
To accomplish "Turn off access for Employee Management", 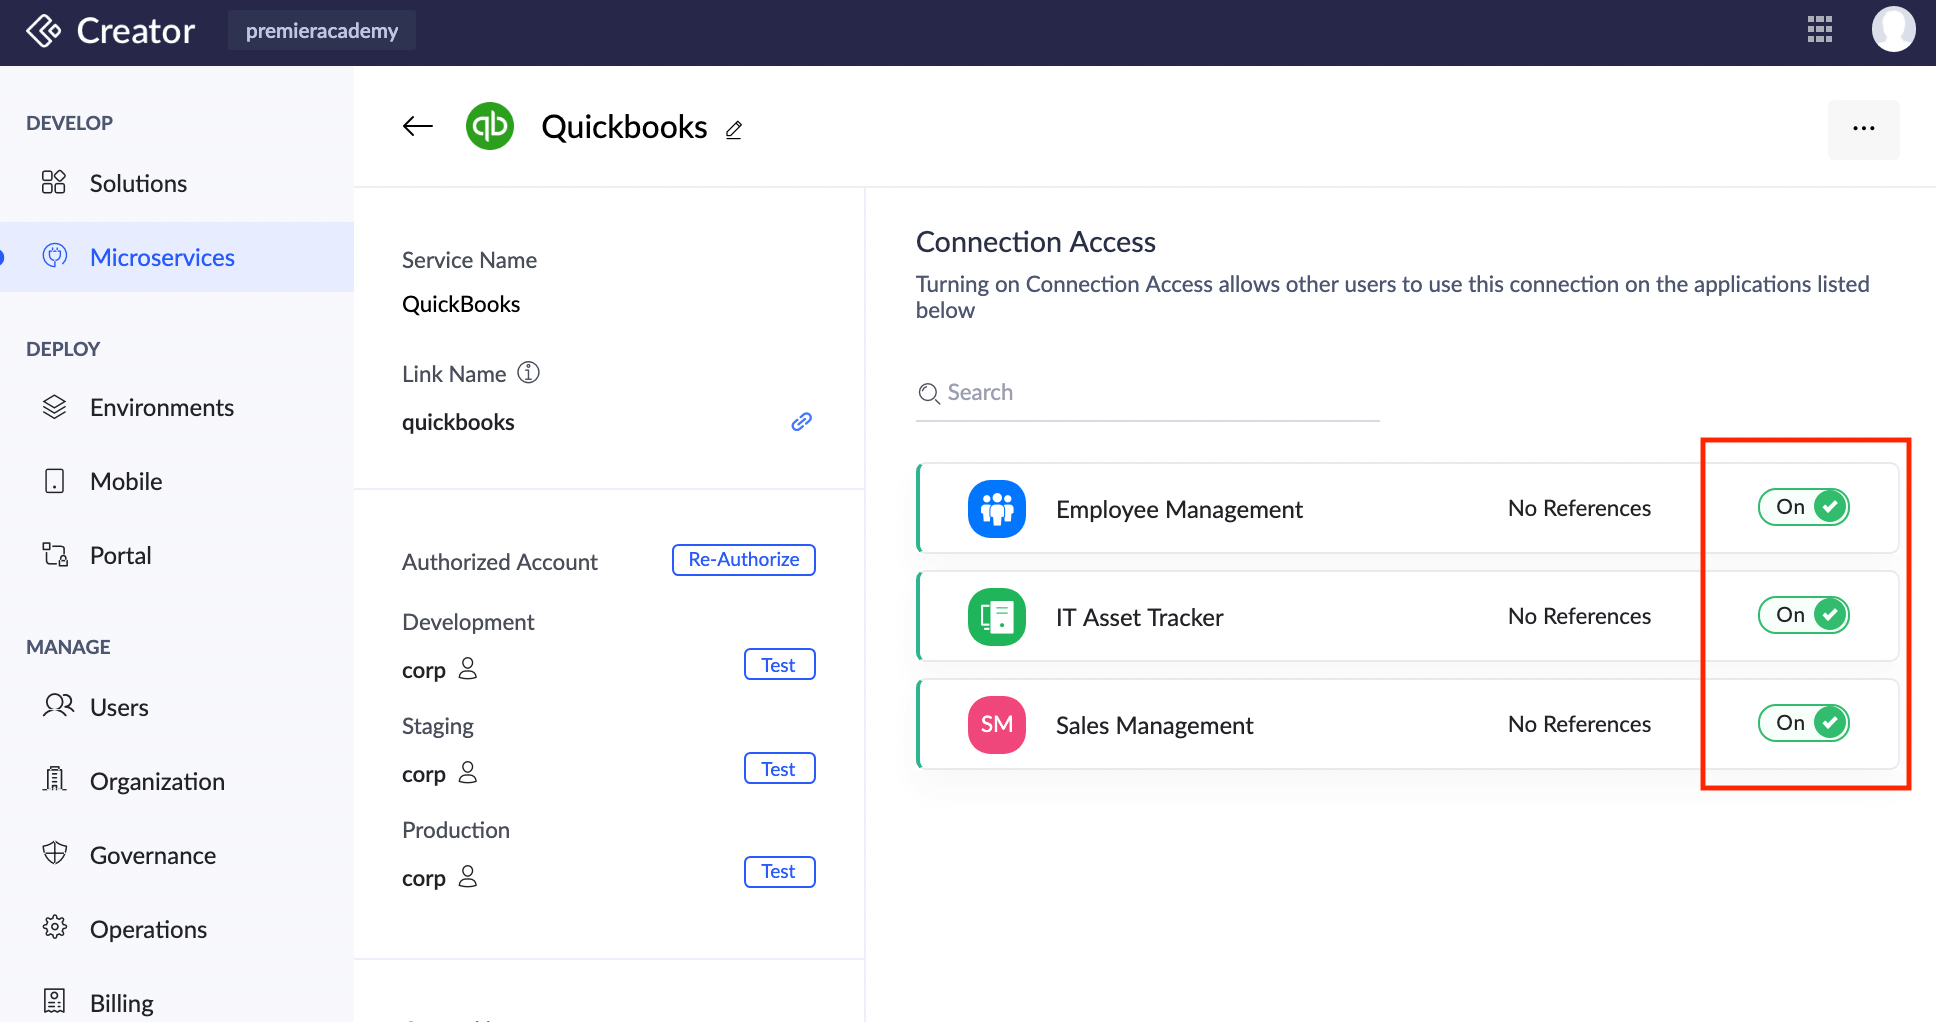I will [1803, 507].
